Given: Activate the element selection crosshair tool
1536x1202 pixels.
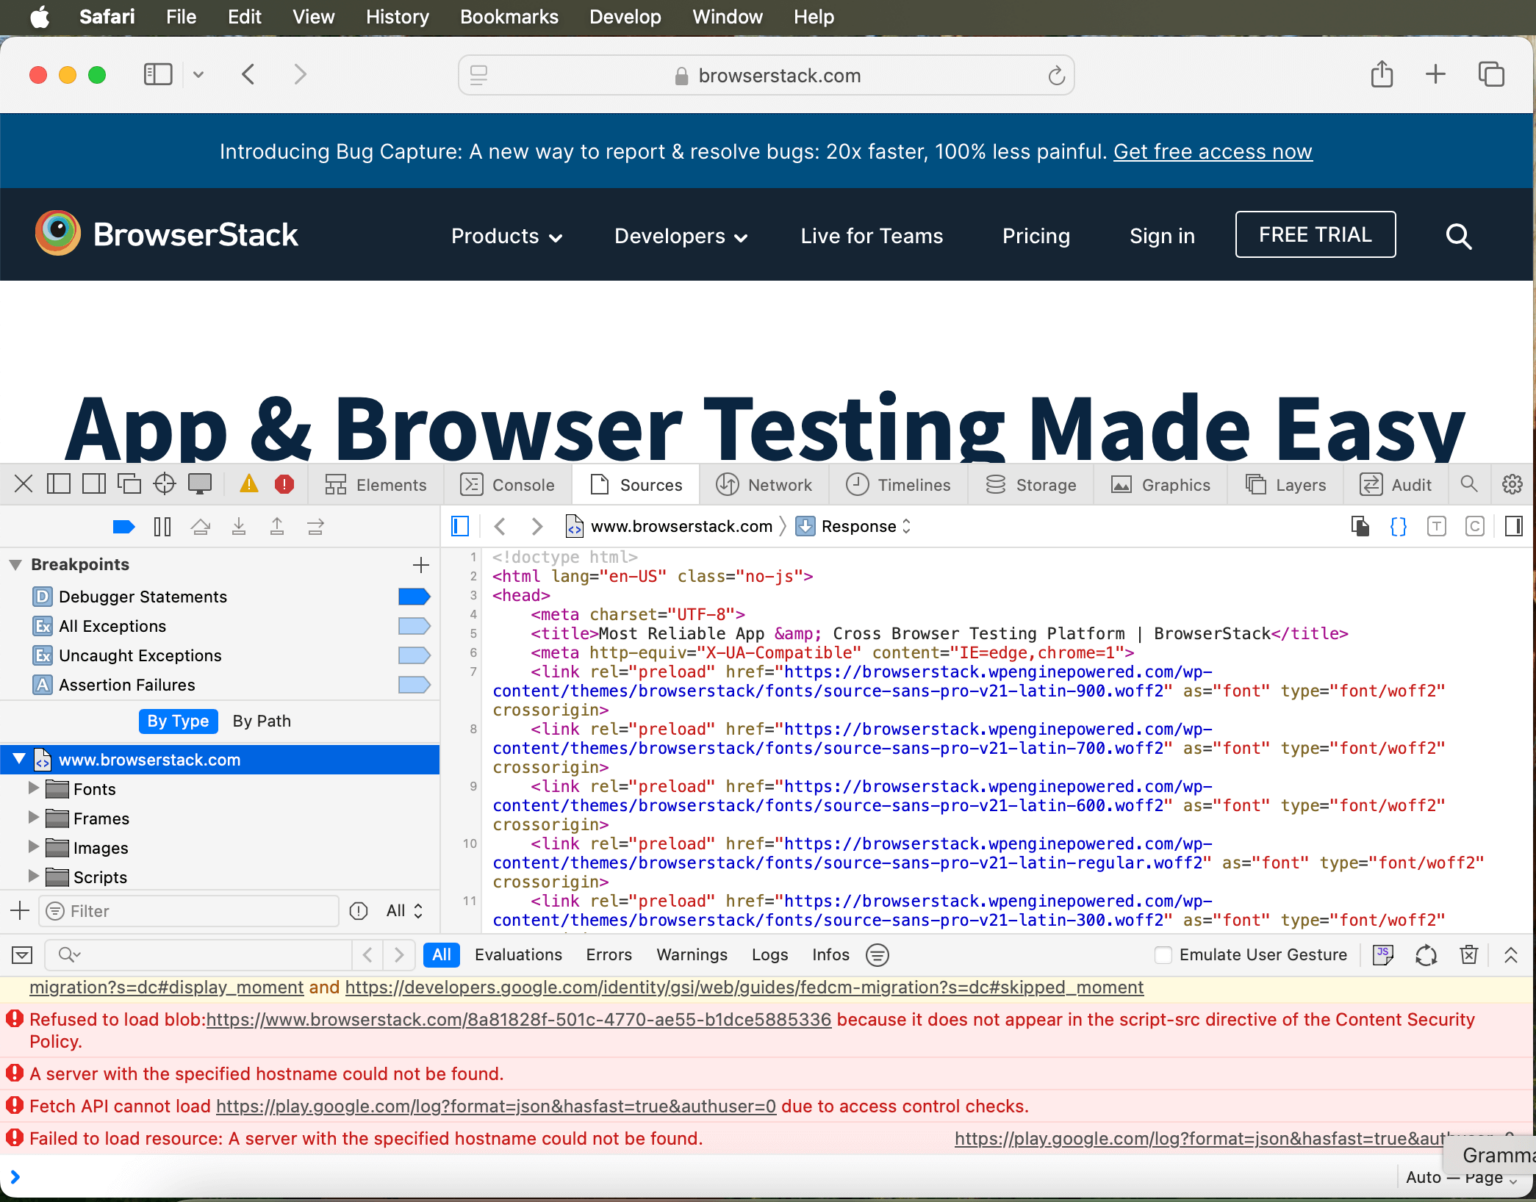Looking at the screenshot, I should click(165, 484).
